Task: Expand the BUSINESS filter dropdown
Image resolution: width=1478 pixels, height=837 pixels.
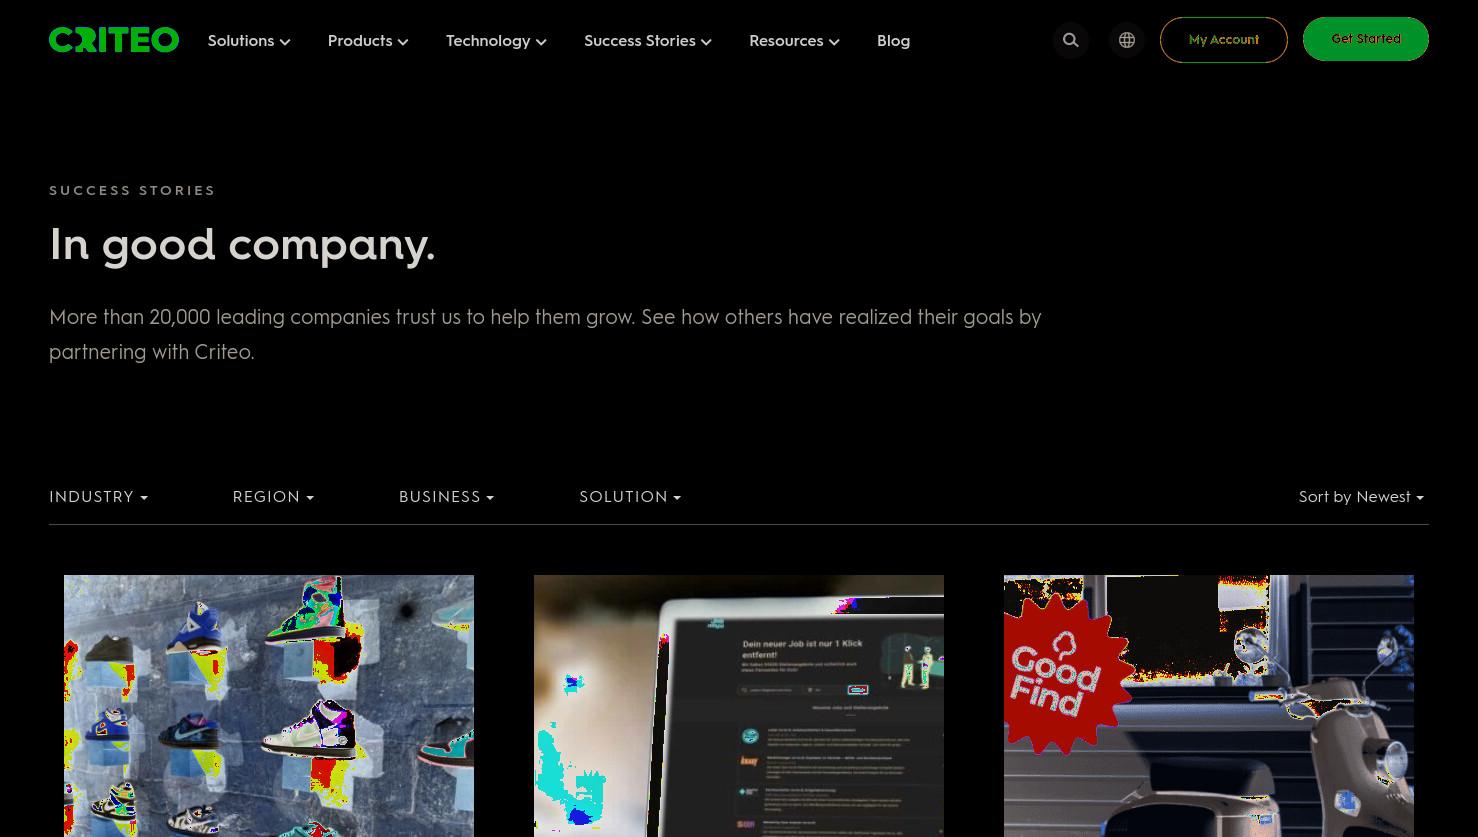Action: (x=447, y=497)
